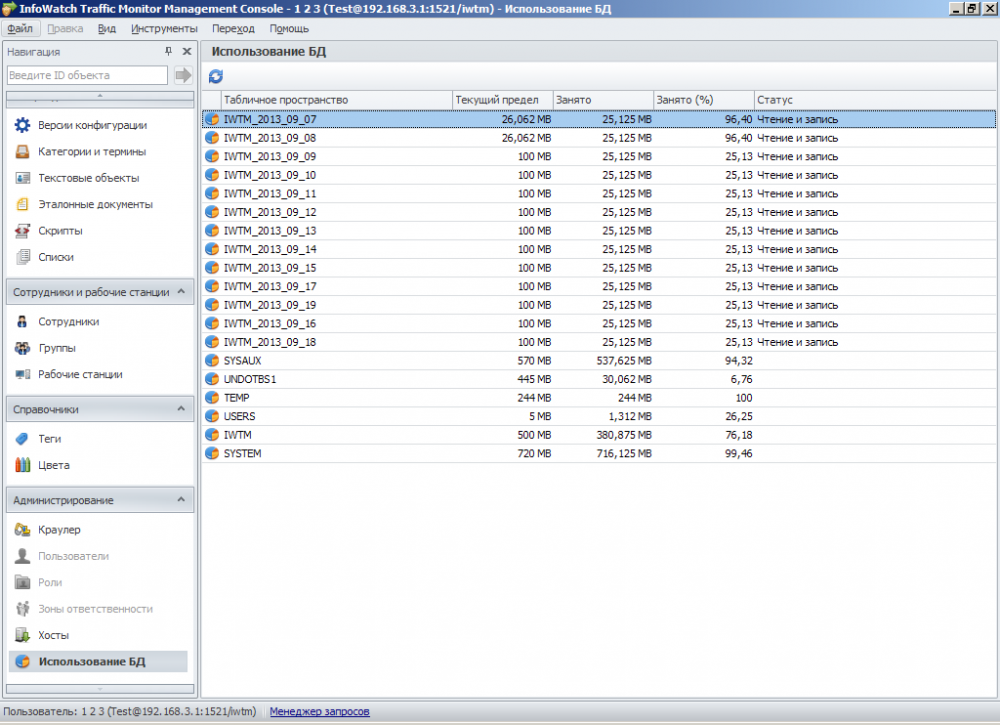Select row IWTM_2013_09_18

599,342
